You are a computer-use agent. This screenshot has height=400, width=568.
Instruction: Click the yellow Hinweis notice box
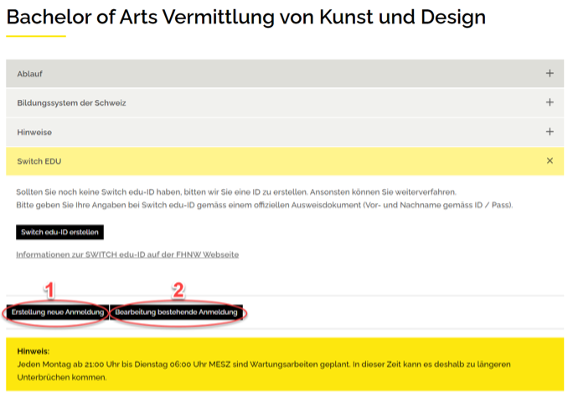click(285, 364)
